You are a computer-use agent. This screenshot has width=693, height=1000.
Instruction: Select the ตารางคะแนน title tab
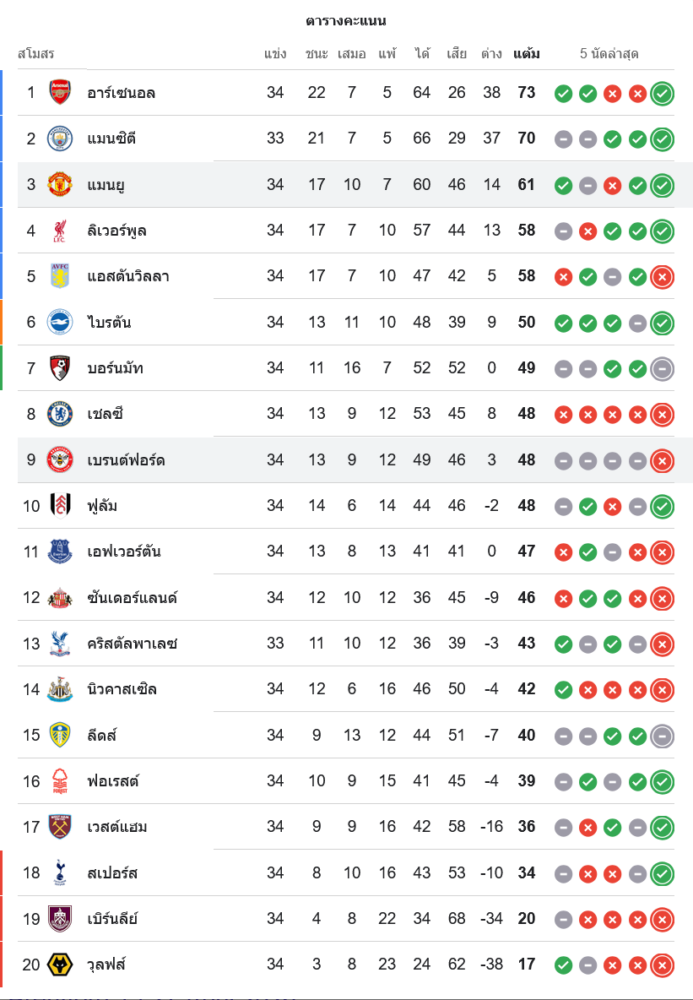pos(346,21)
